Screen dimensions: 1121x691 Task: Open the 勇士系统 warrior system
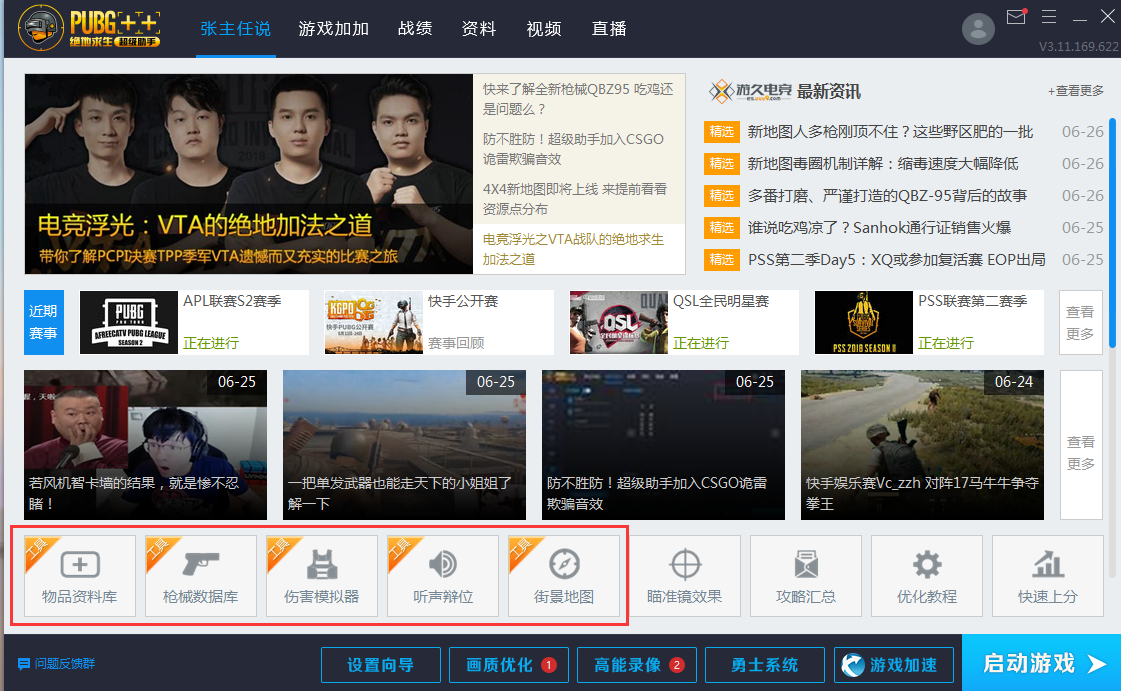(765, 665)
